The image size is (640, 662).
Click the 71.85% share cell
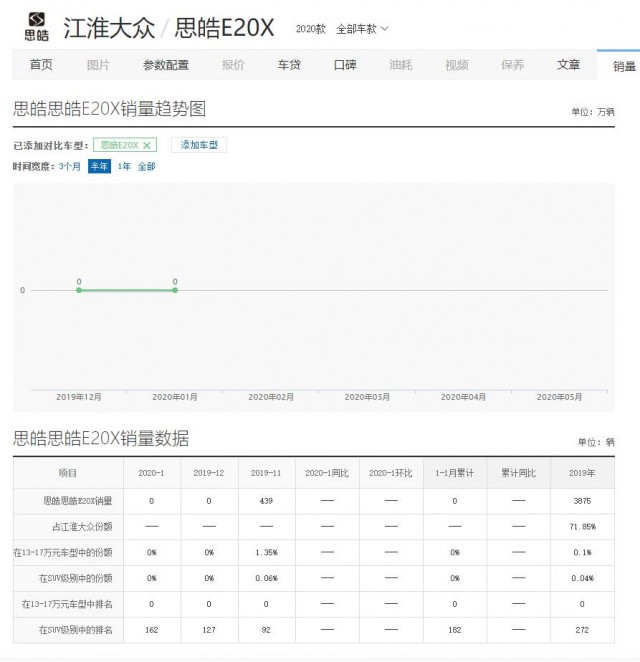pos(582,526)
